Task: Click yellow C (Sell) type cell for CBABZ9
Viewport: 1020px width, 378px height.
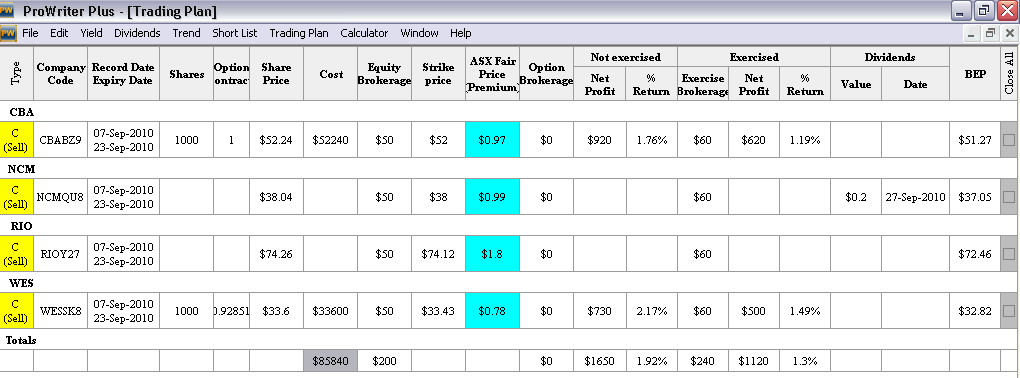Action: [17, 140]
